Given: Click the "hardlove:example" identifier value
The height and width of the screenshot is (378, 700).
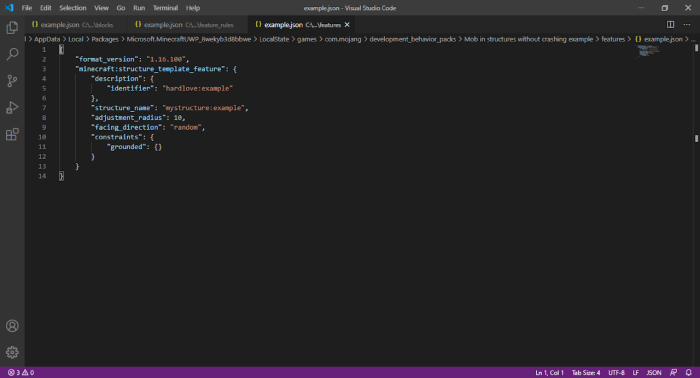Looking at the screenshot, I should (197, 88).
